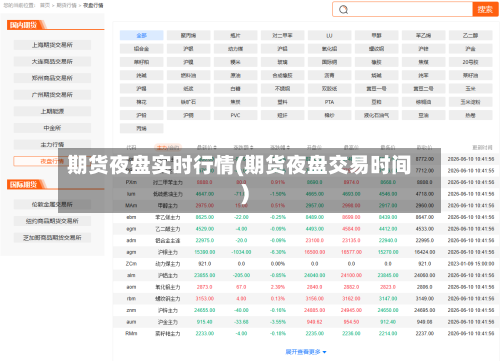Select the PTA category filter

(x=329, y=102)
